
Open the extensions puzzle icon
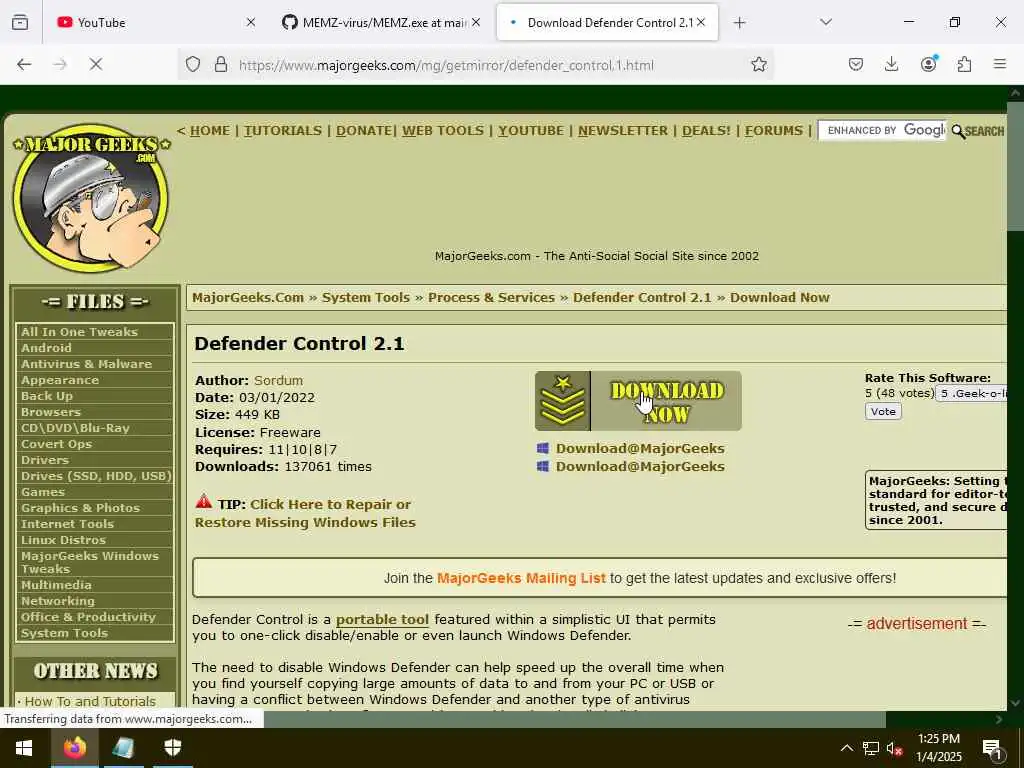tap(964, 64)
